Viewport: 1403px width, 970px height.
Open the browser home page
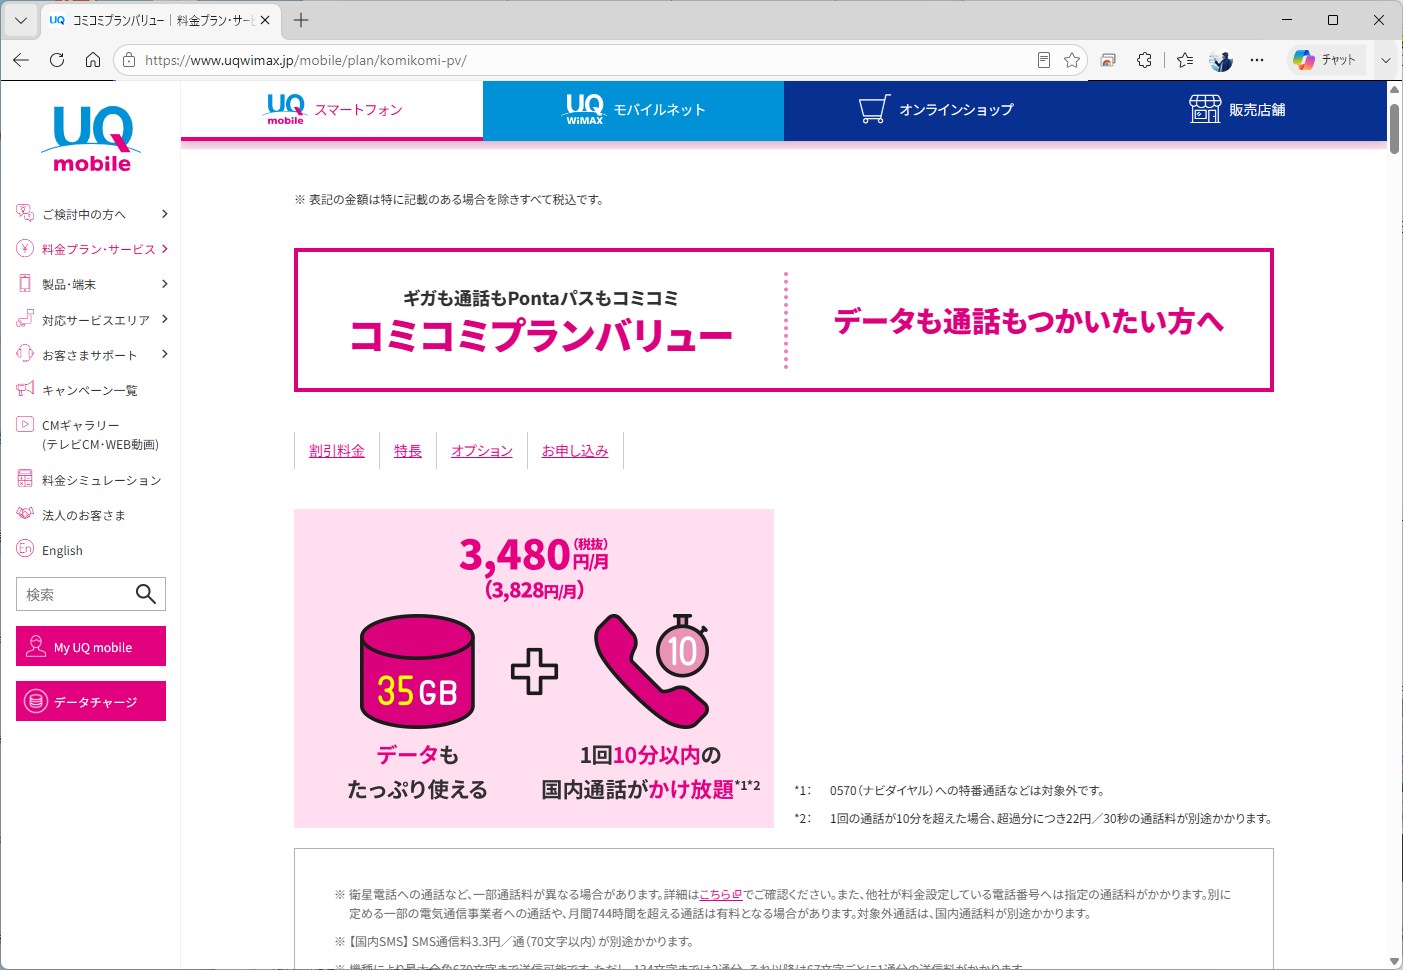point(93,60)
